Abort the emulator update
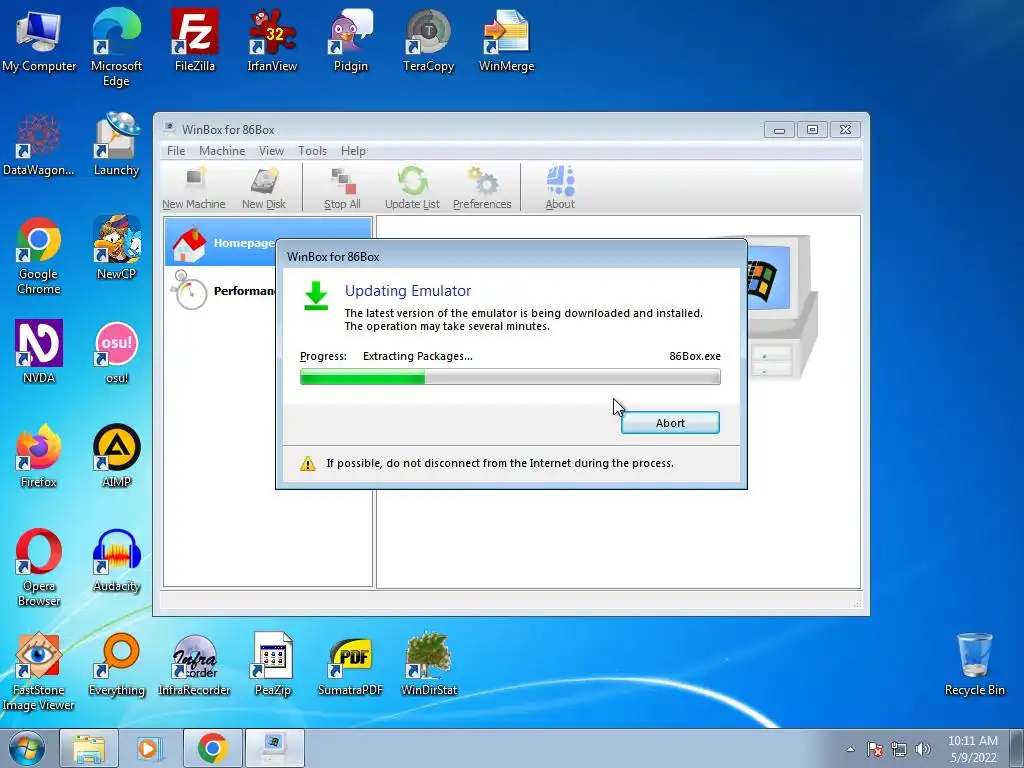The width and height of the screenshot is (1024, 768). point(670,423)
